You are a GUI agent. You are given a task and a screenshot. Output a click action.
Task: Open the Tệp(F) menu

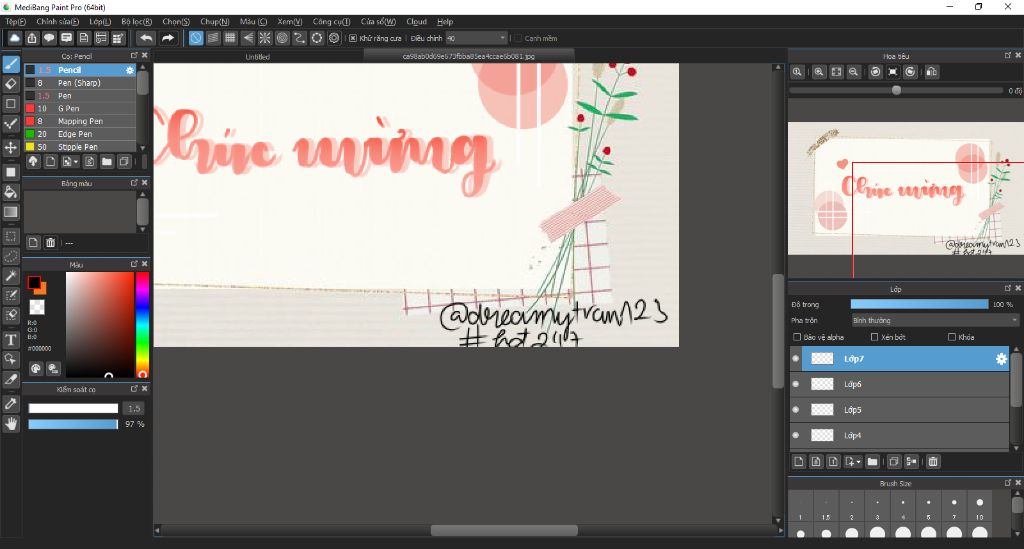16,22
